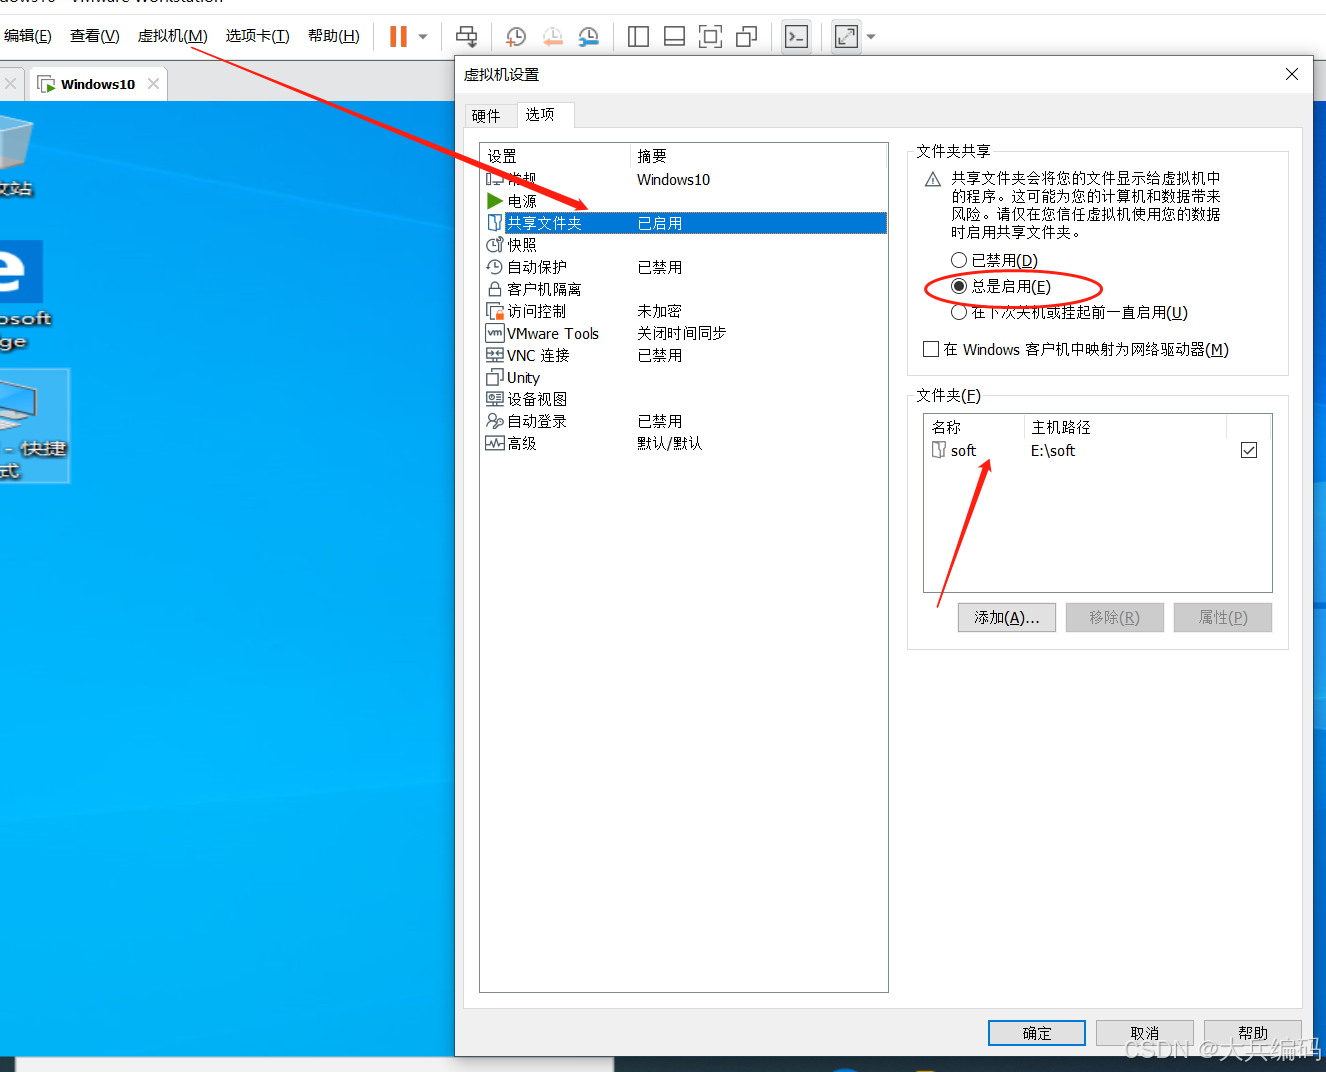Image resolution: width=1326 pixels, height=1072 pixels.
Task: Take a snapshot using the snapshot clock icon
Action: tap(516, 37)
